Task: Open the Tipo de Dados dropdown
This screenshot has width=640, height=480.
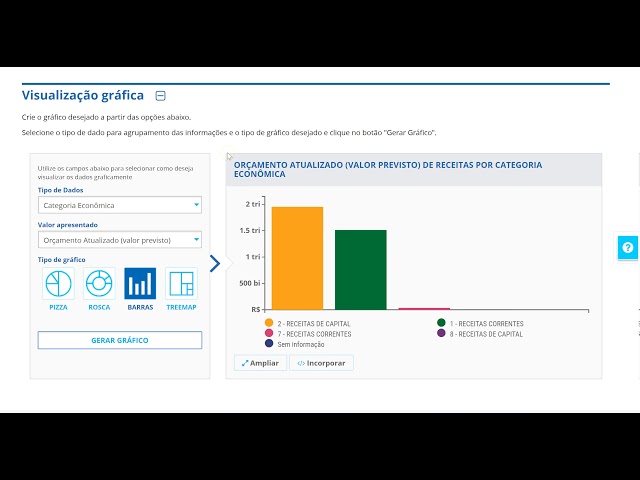Action: 120,205
